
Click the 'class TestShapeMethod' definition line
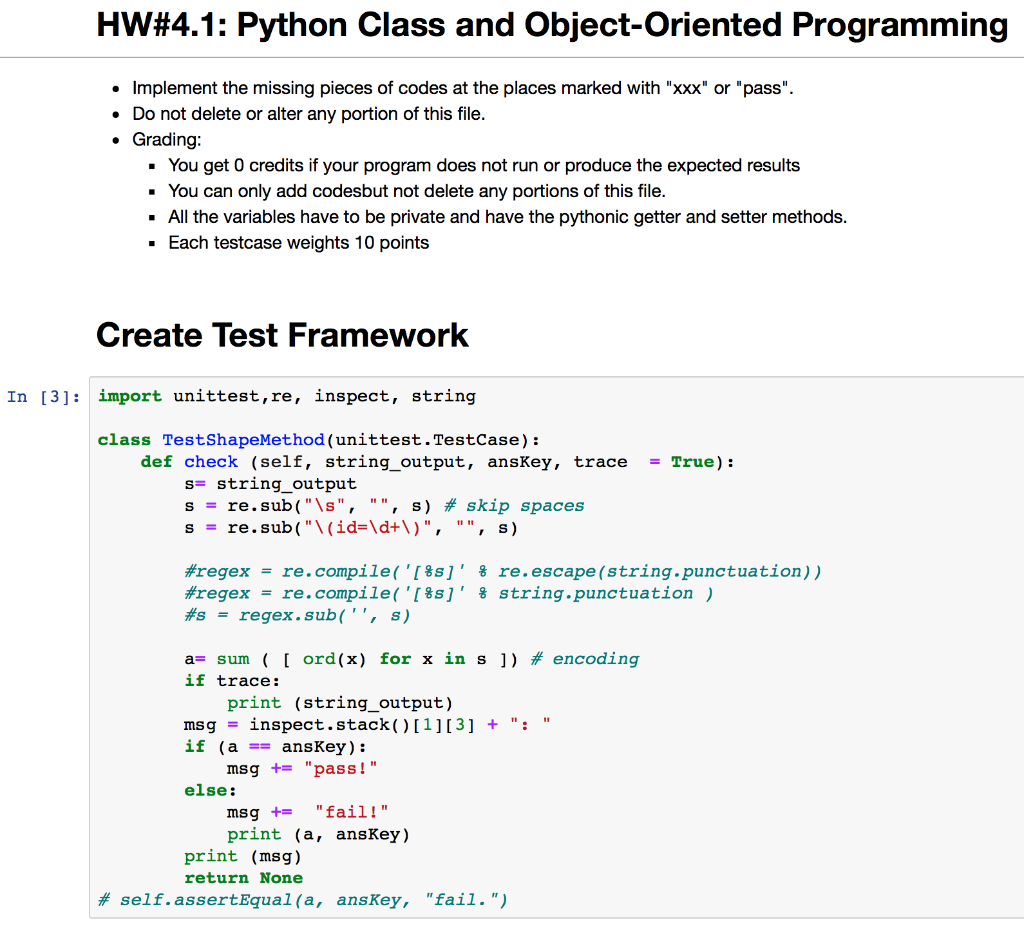point(319,440)
